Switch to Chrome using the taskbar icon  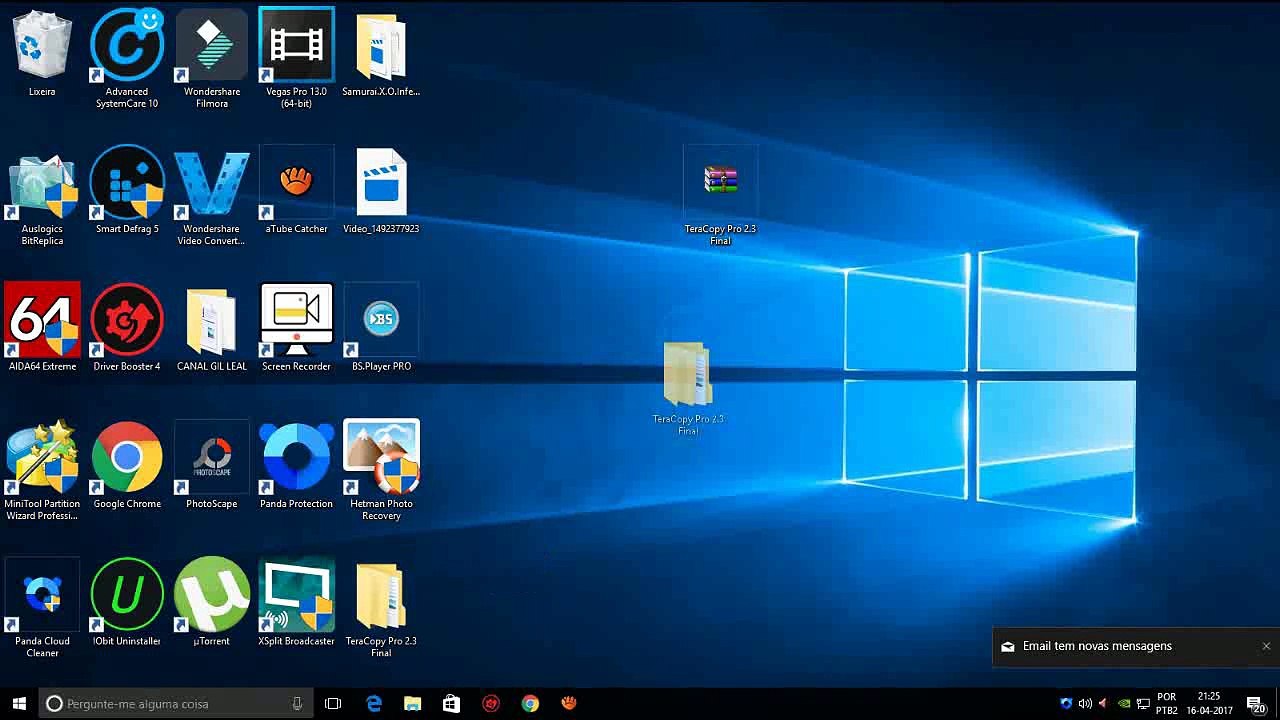pos(530,704)
